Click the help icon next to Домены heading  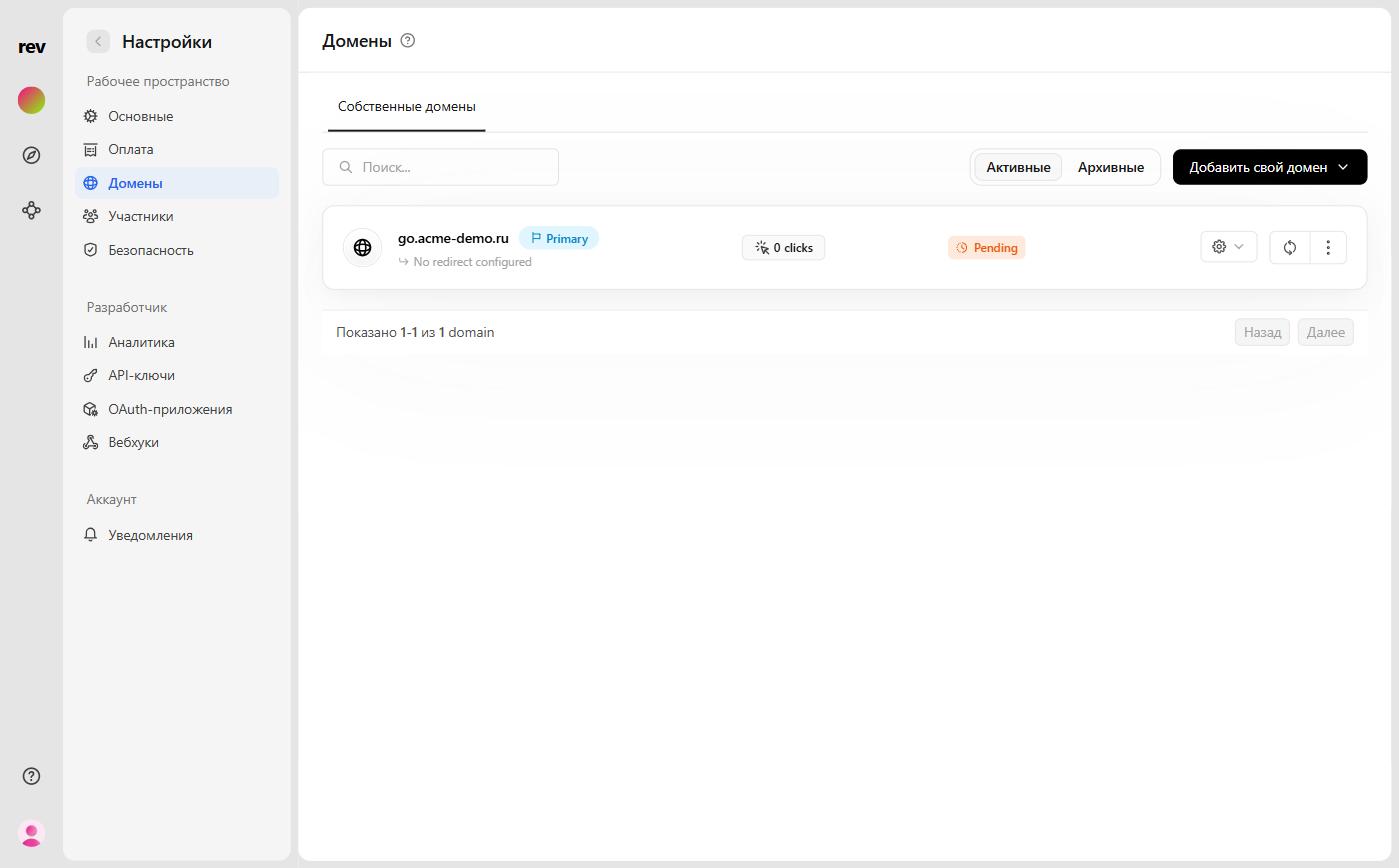coord(407,41)
